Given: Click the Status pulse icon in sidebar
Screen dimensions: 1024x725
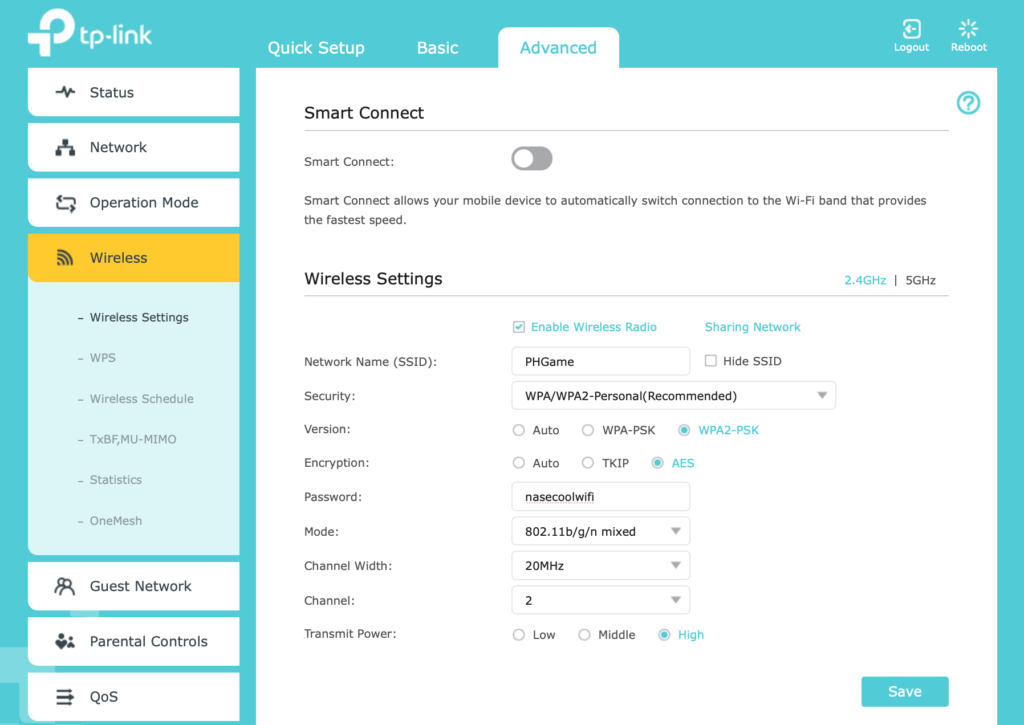Looking at the screenshot, I should 66,92.
